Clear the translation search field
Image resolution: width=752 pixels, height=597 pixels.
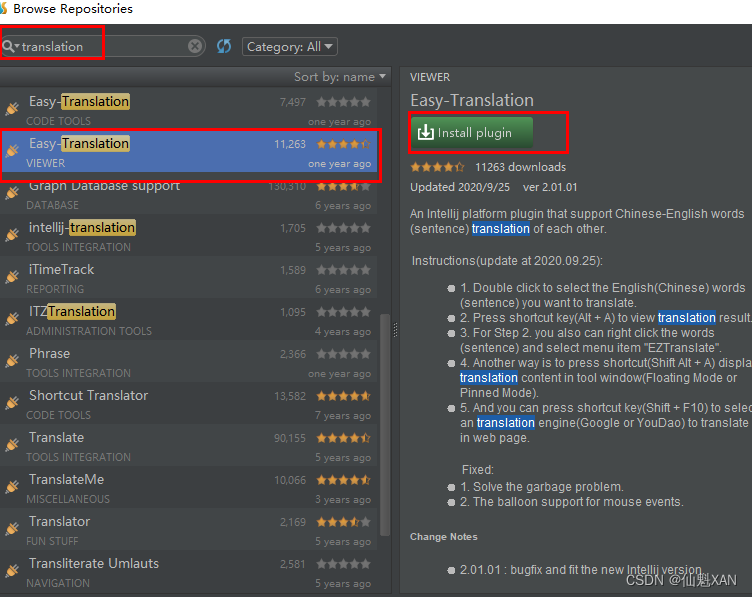click(x=195, y=46)
